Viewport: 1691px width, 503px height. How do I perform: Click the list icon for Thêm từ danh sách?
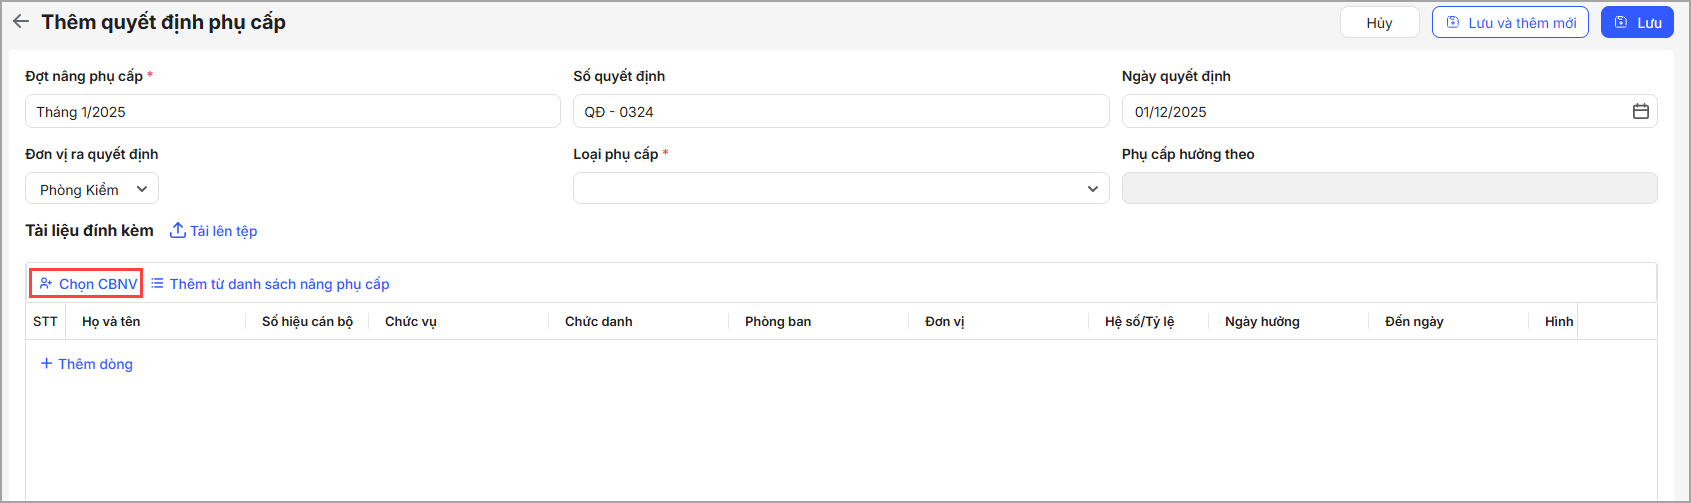157,284
